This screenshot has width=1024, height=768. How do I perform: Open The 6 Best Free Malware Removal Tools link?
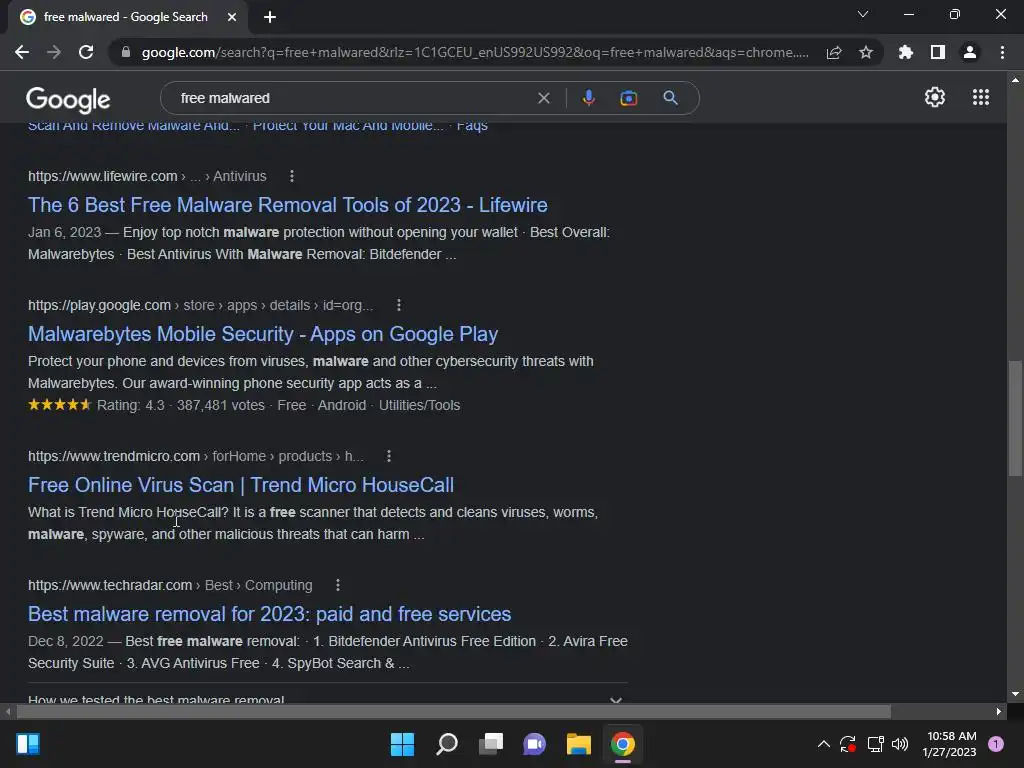click(x=287, y=205)
